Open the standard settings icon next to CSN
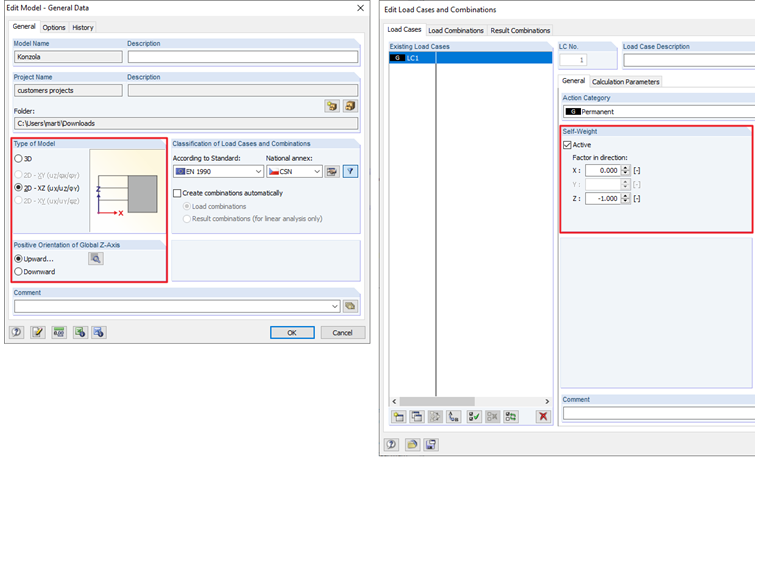Image resolution: width=760 pixels, height=563 pixels. [332, 172]
